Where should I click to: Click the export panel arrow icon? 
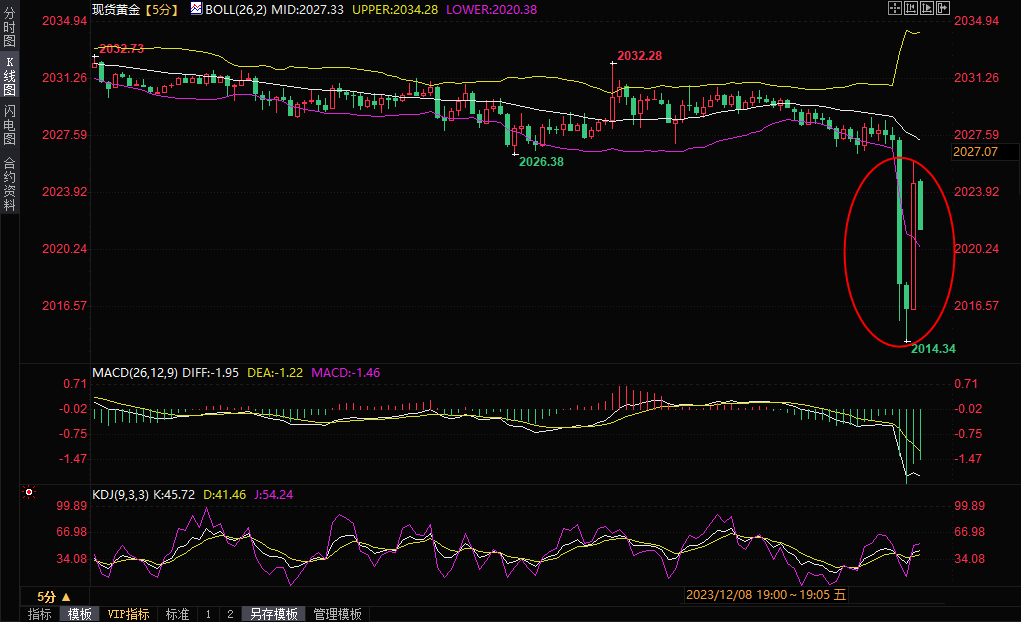point(941,8)
